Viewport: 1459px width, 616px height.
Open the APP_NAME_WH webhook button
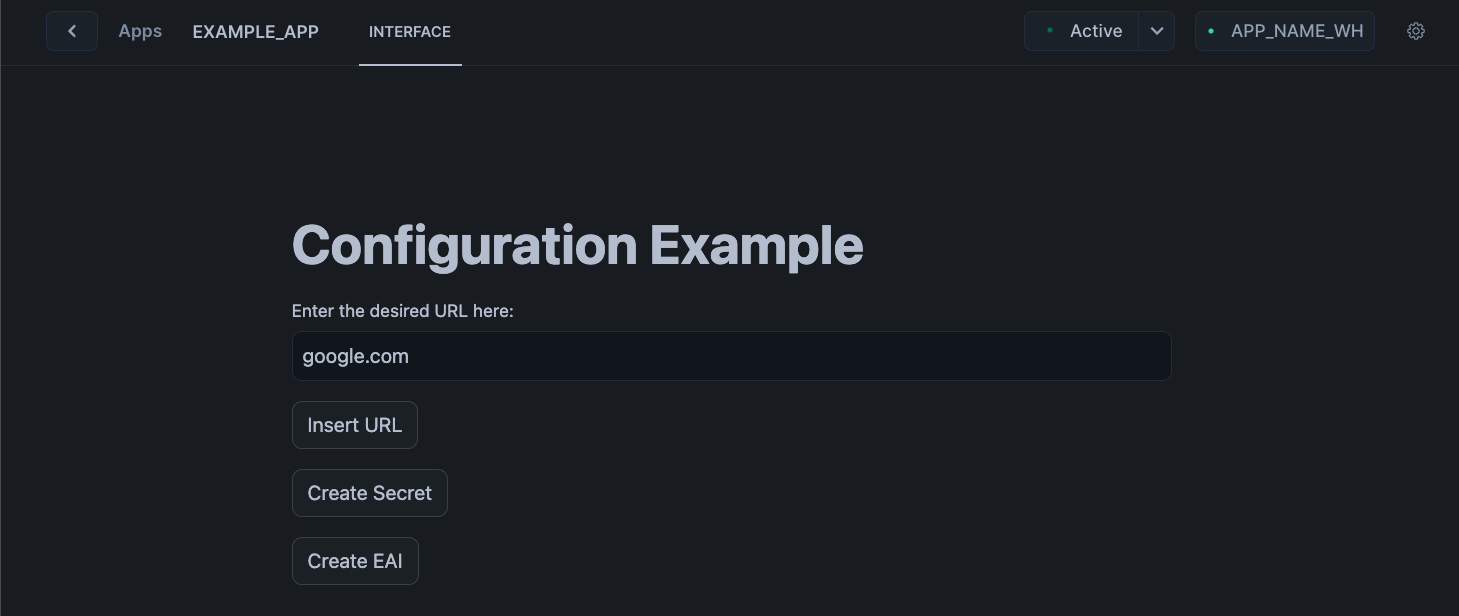pos(1285,31)
